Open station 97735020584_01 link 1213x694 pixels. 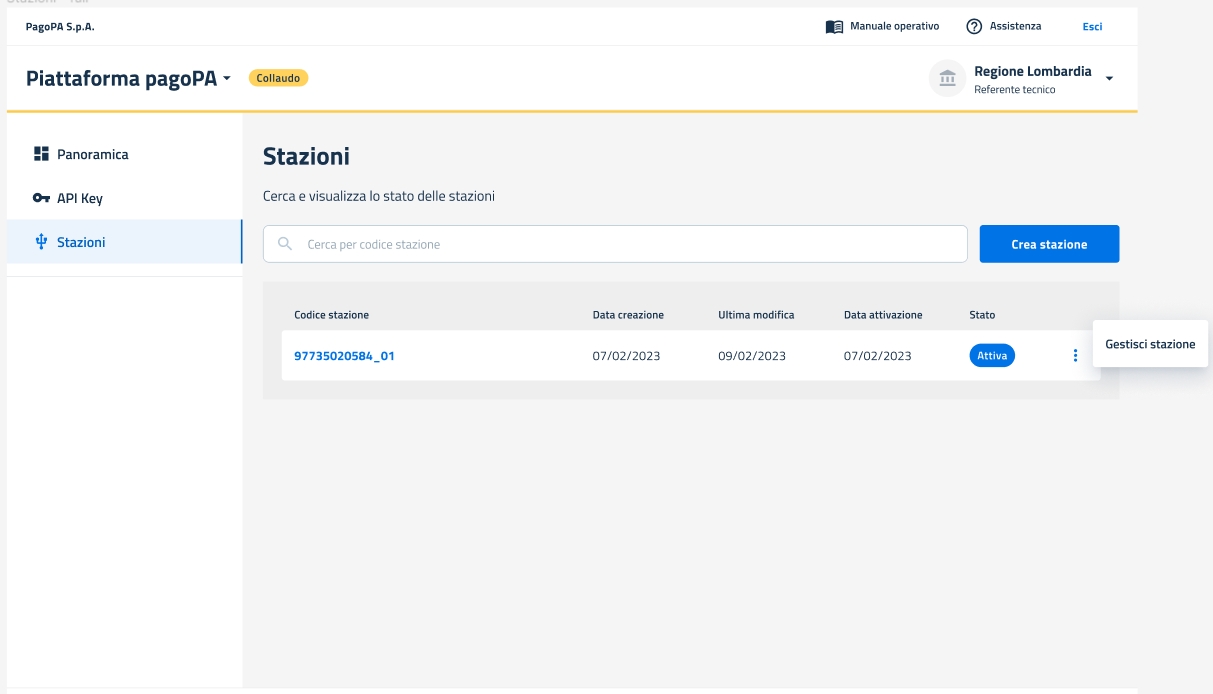coord(344,355)
